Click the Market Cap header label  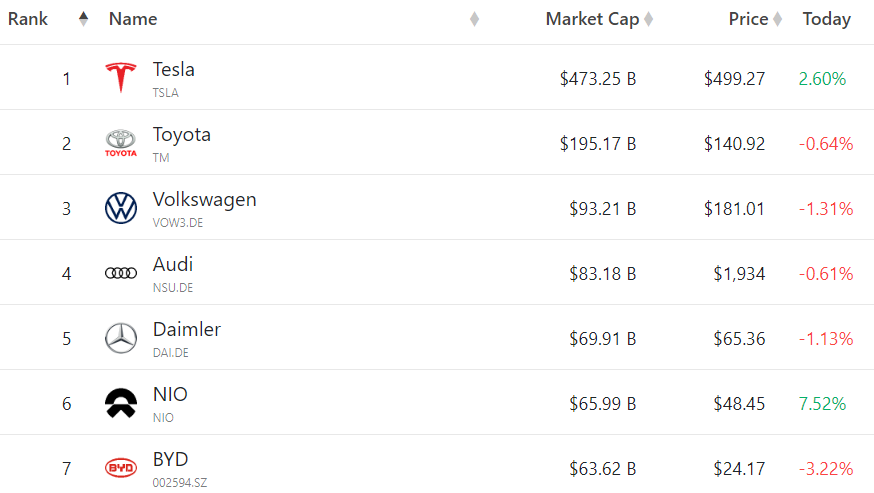(x=592, y=19)
